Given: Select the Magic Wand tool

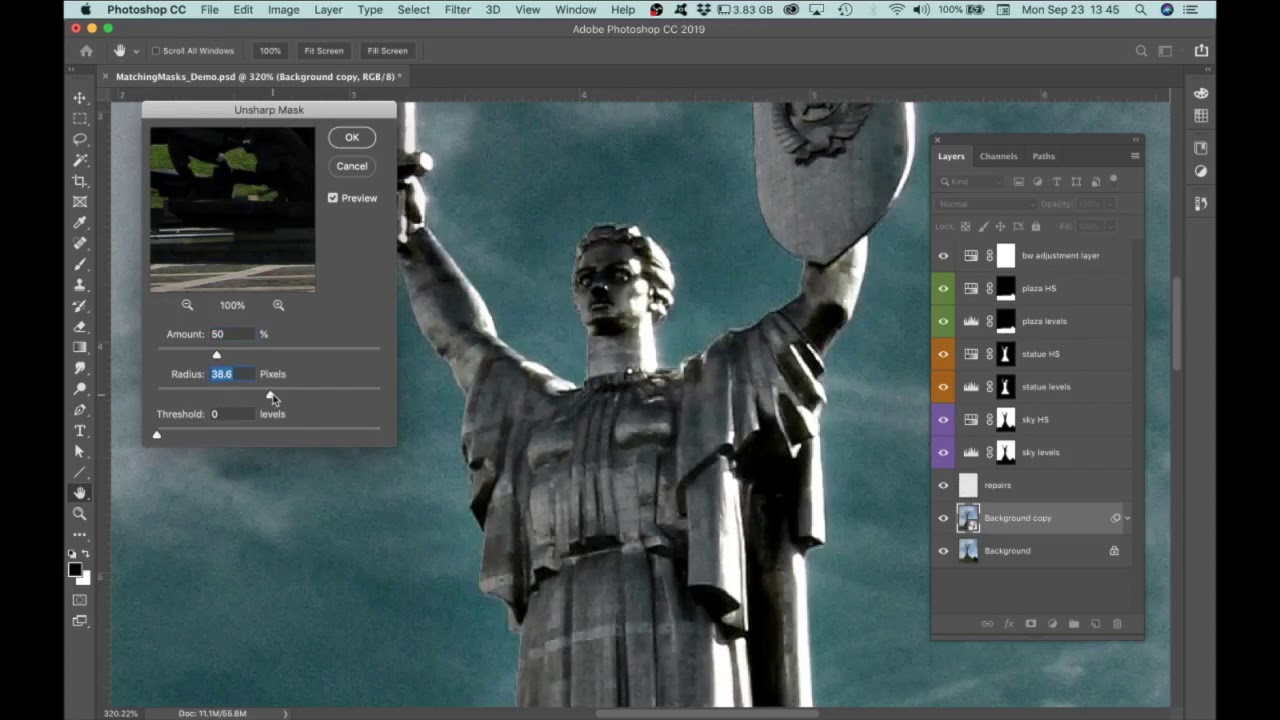Looking at the screenshot, I should click(79, 160).
